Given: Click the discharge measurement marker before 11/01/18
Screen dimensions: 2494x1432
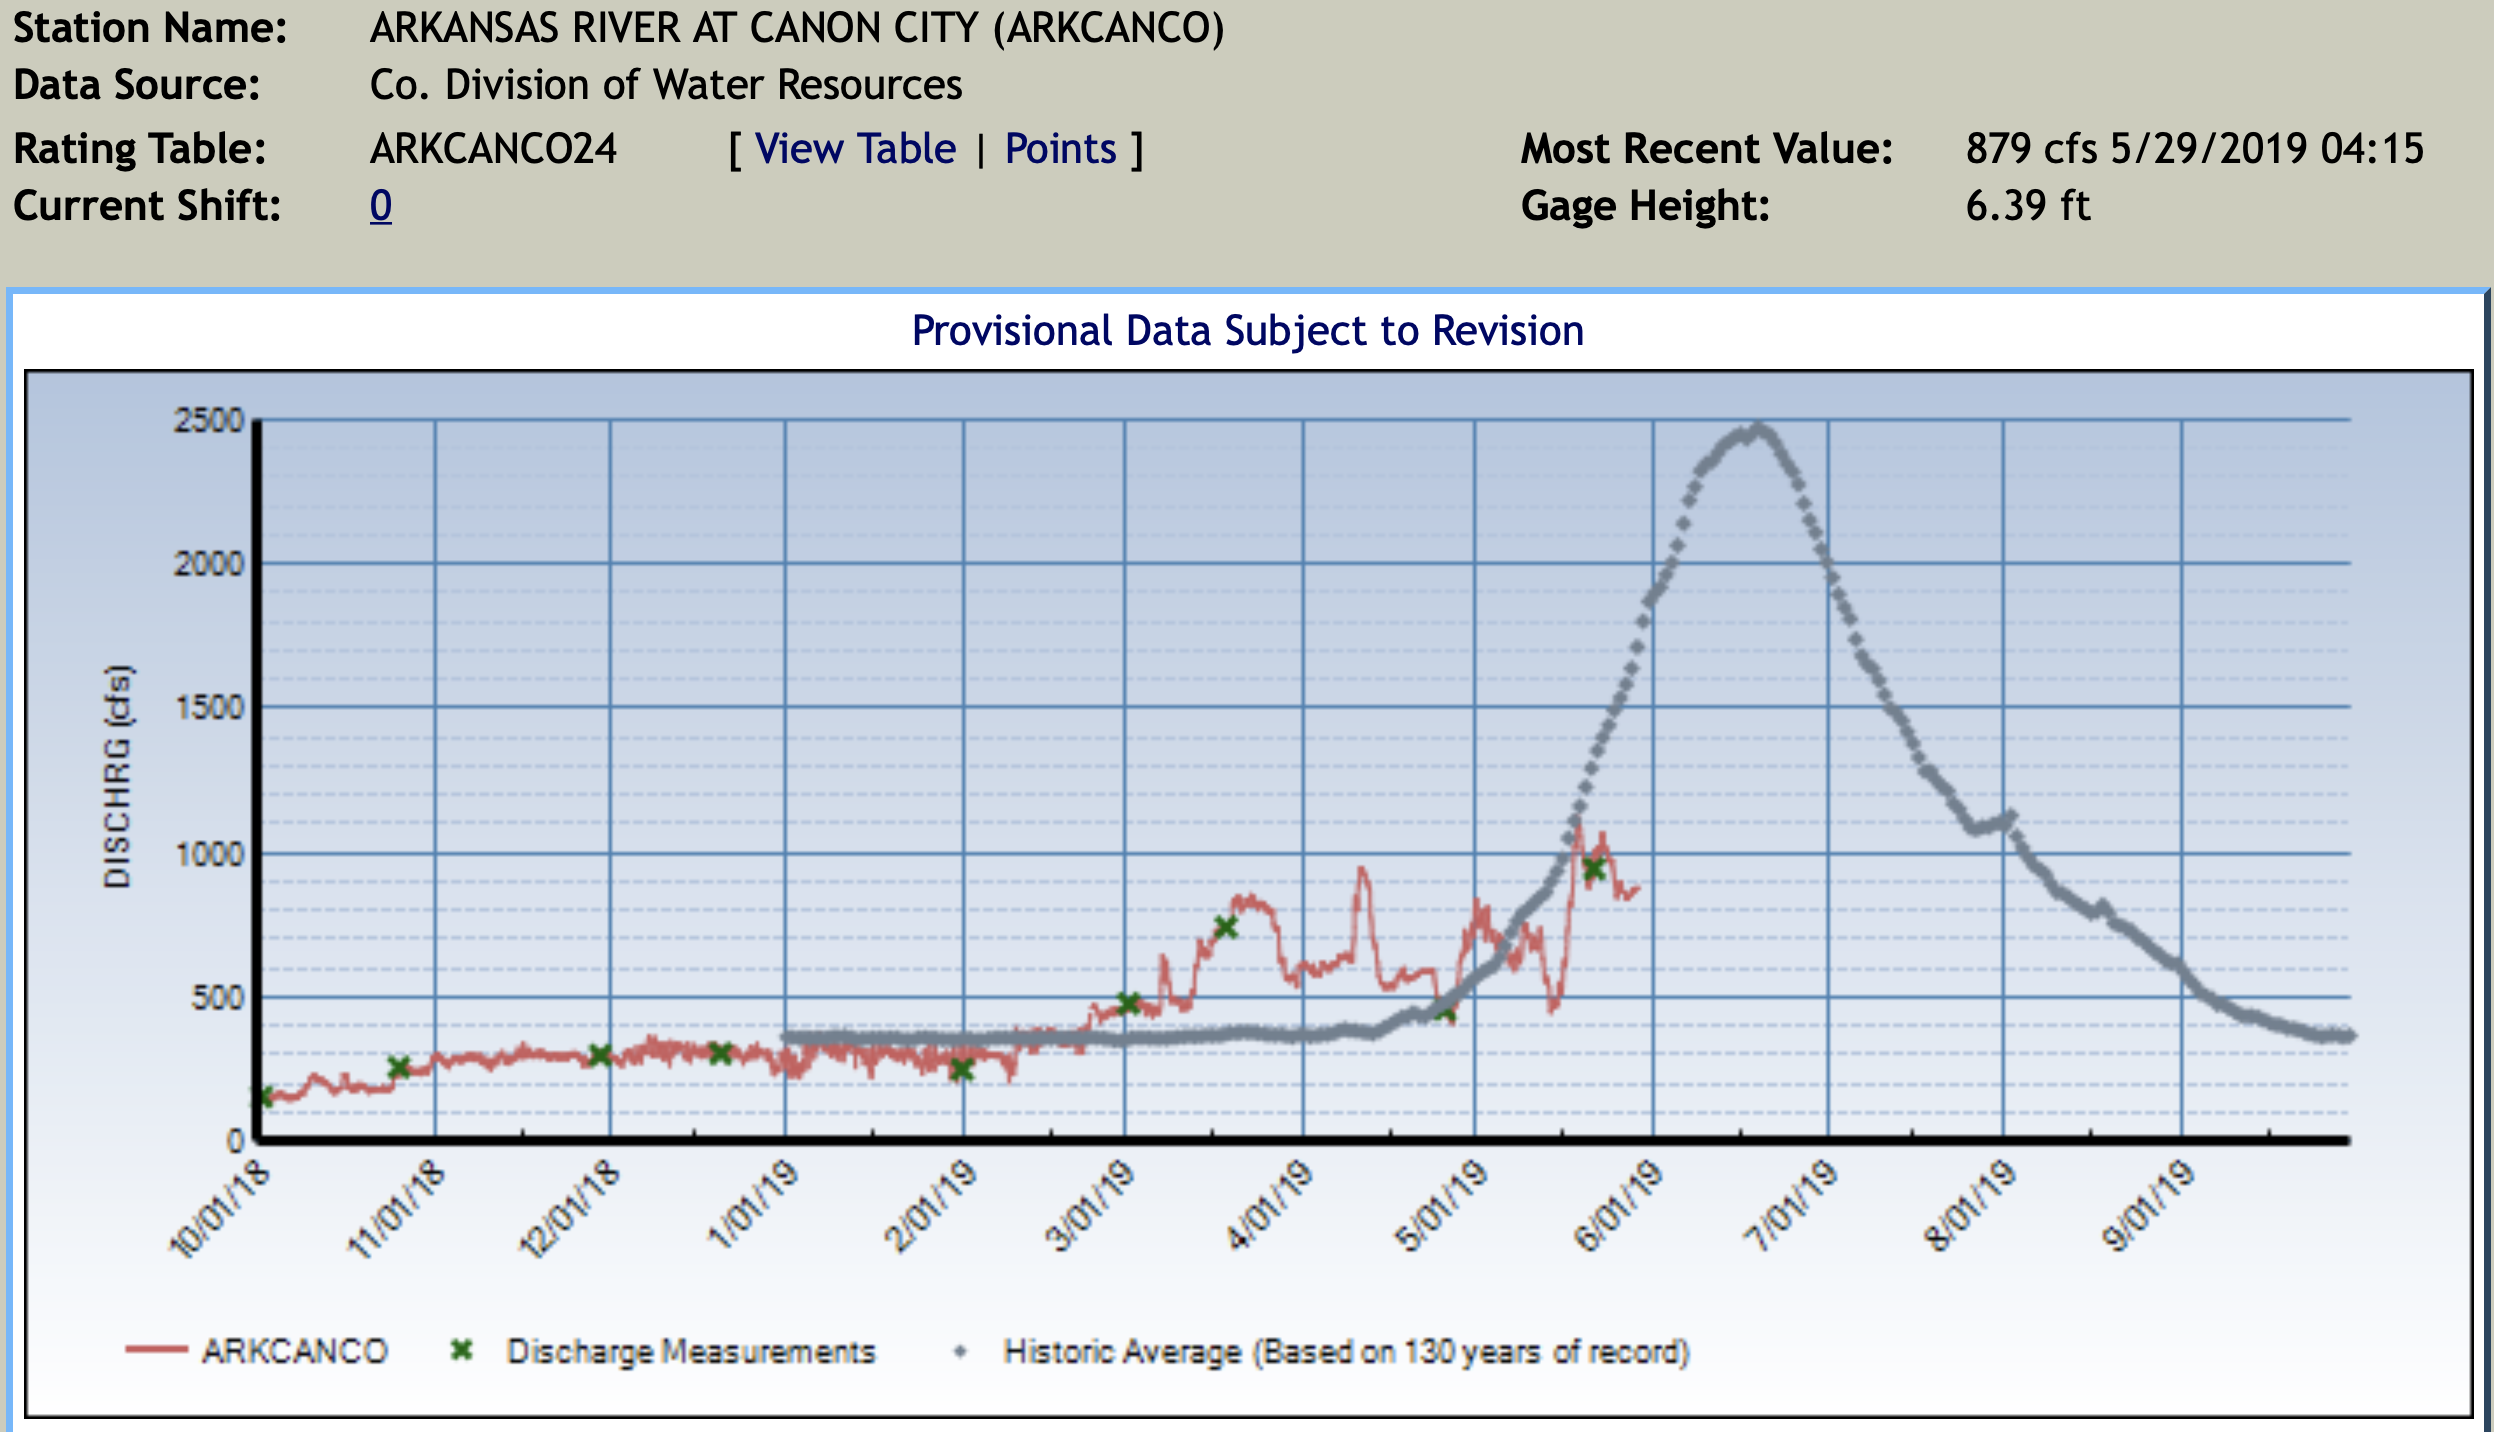Looking at the screenshot, I should (x=398, y=1067).
